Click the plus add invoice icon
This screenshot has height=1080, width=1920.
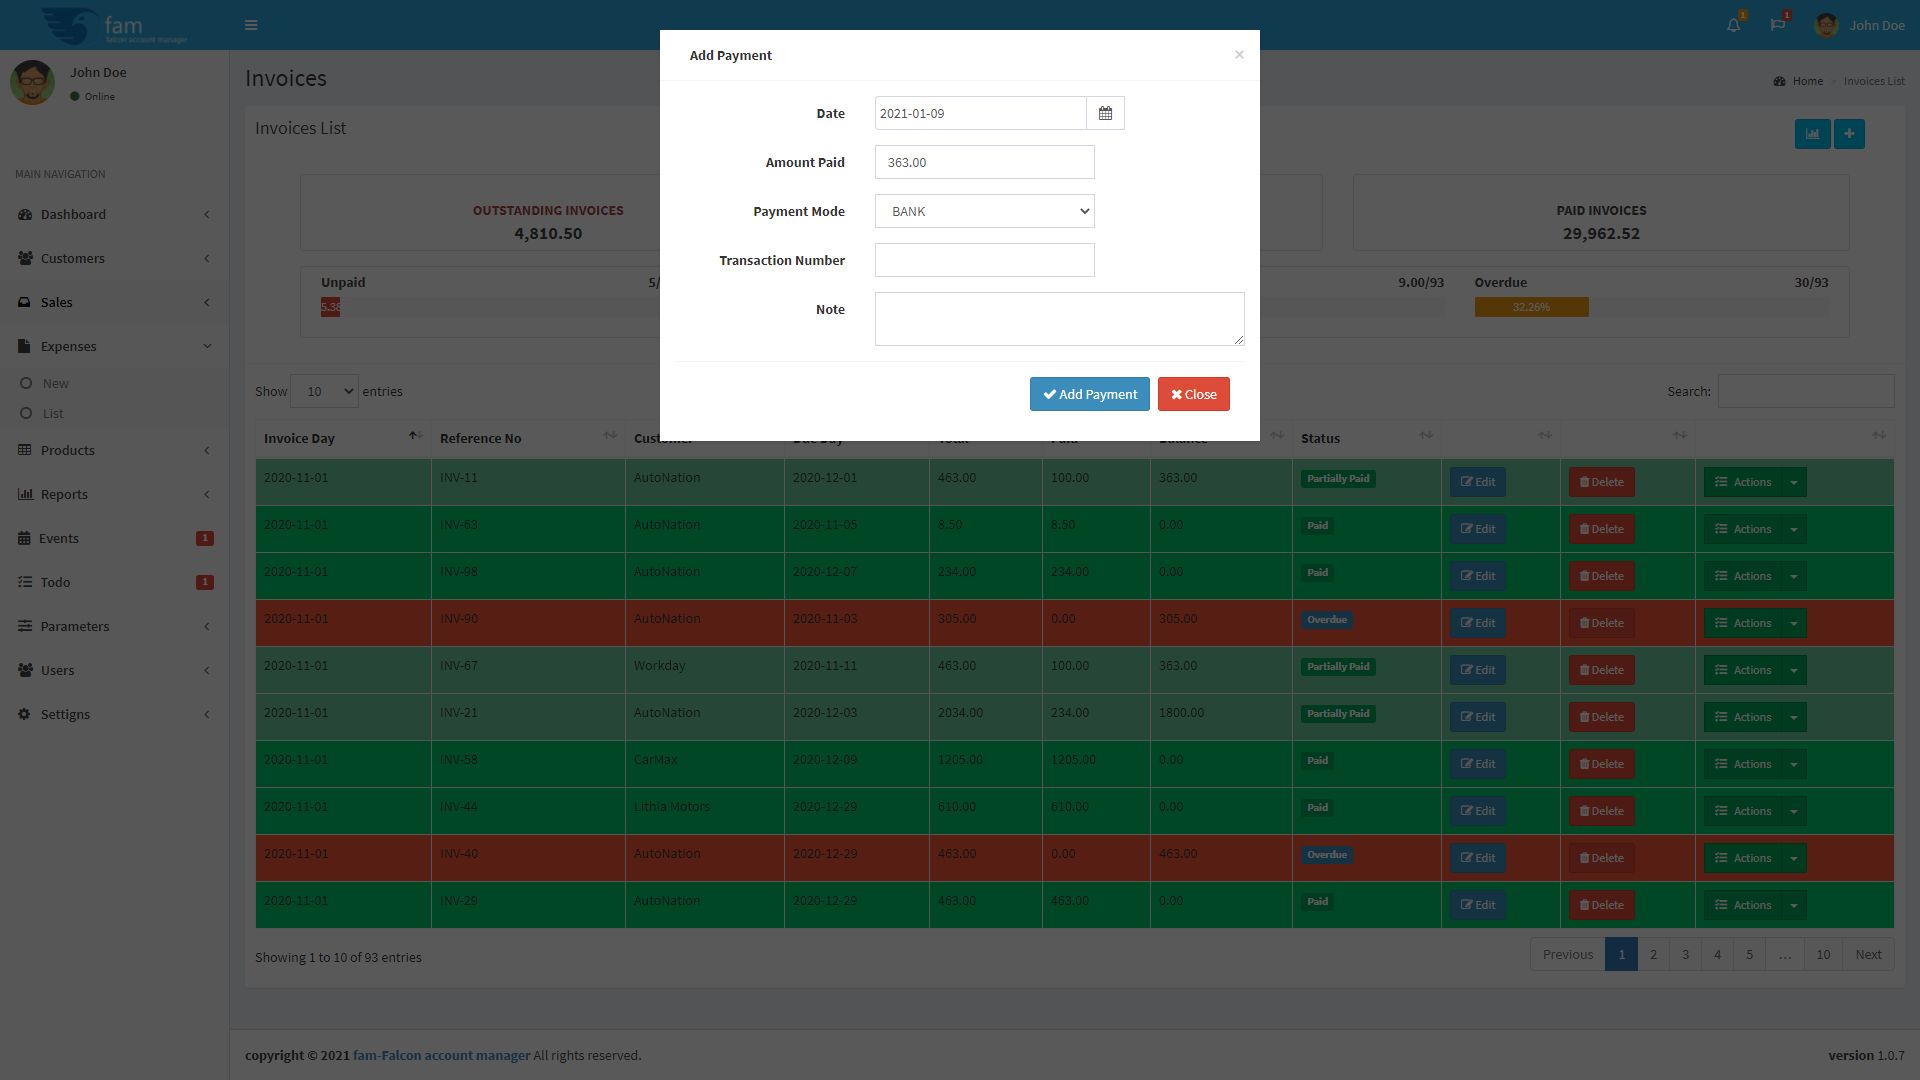click(x=1849, y=134)
